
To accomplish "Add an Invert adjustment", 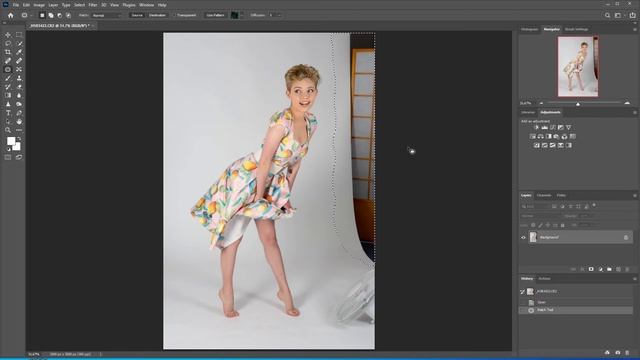I will pyautogui.click(x=537, y=145).
